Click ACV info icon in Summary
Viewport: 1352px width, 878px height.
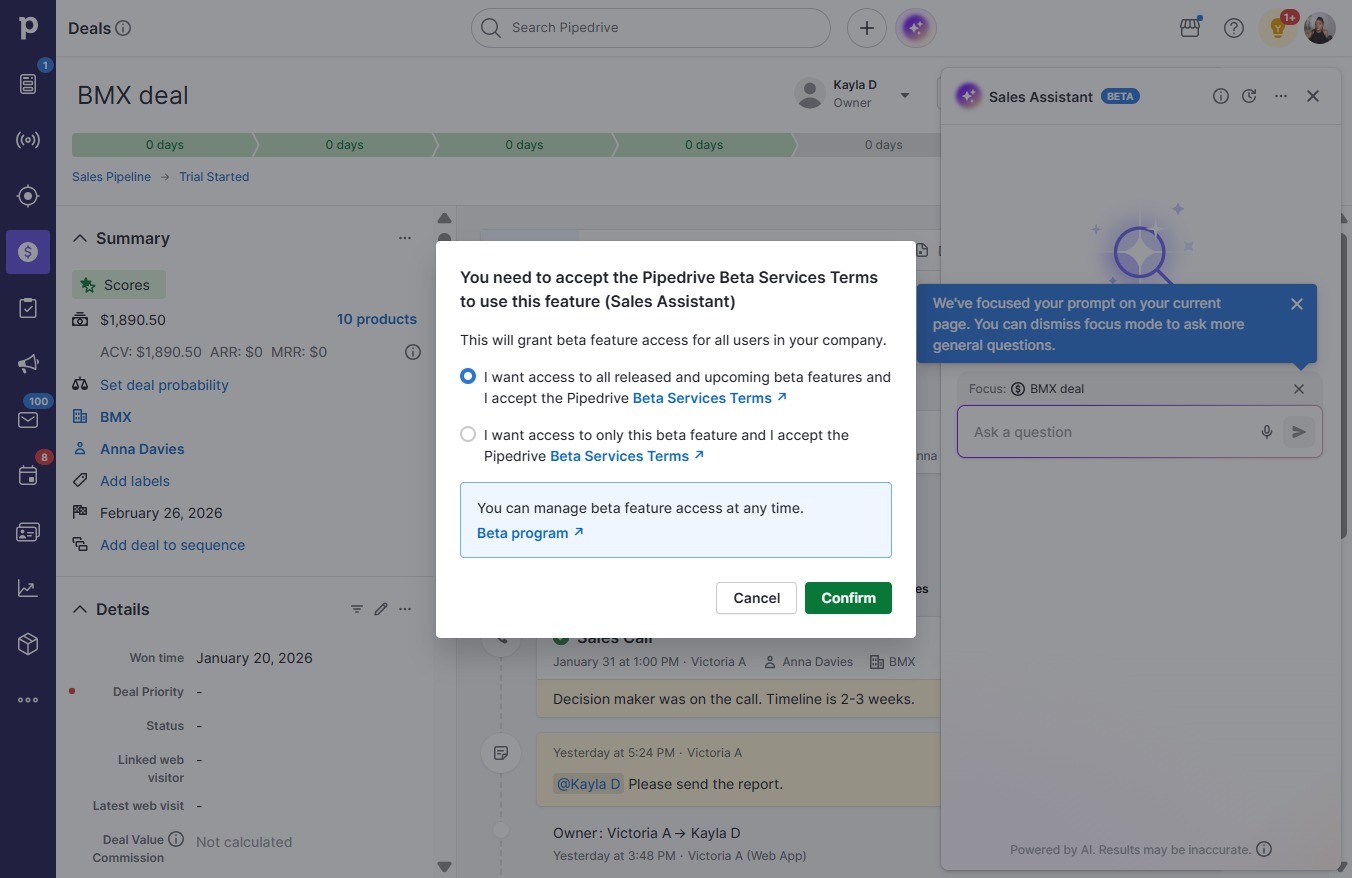coord(412,352)
